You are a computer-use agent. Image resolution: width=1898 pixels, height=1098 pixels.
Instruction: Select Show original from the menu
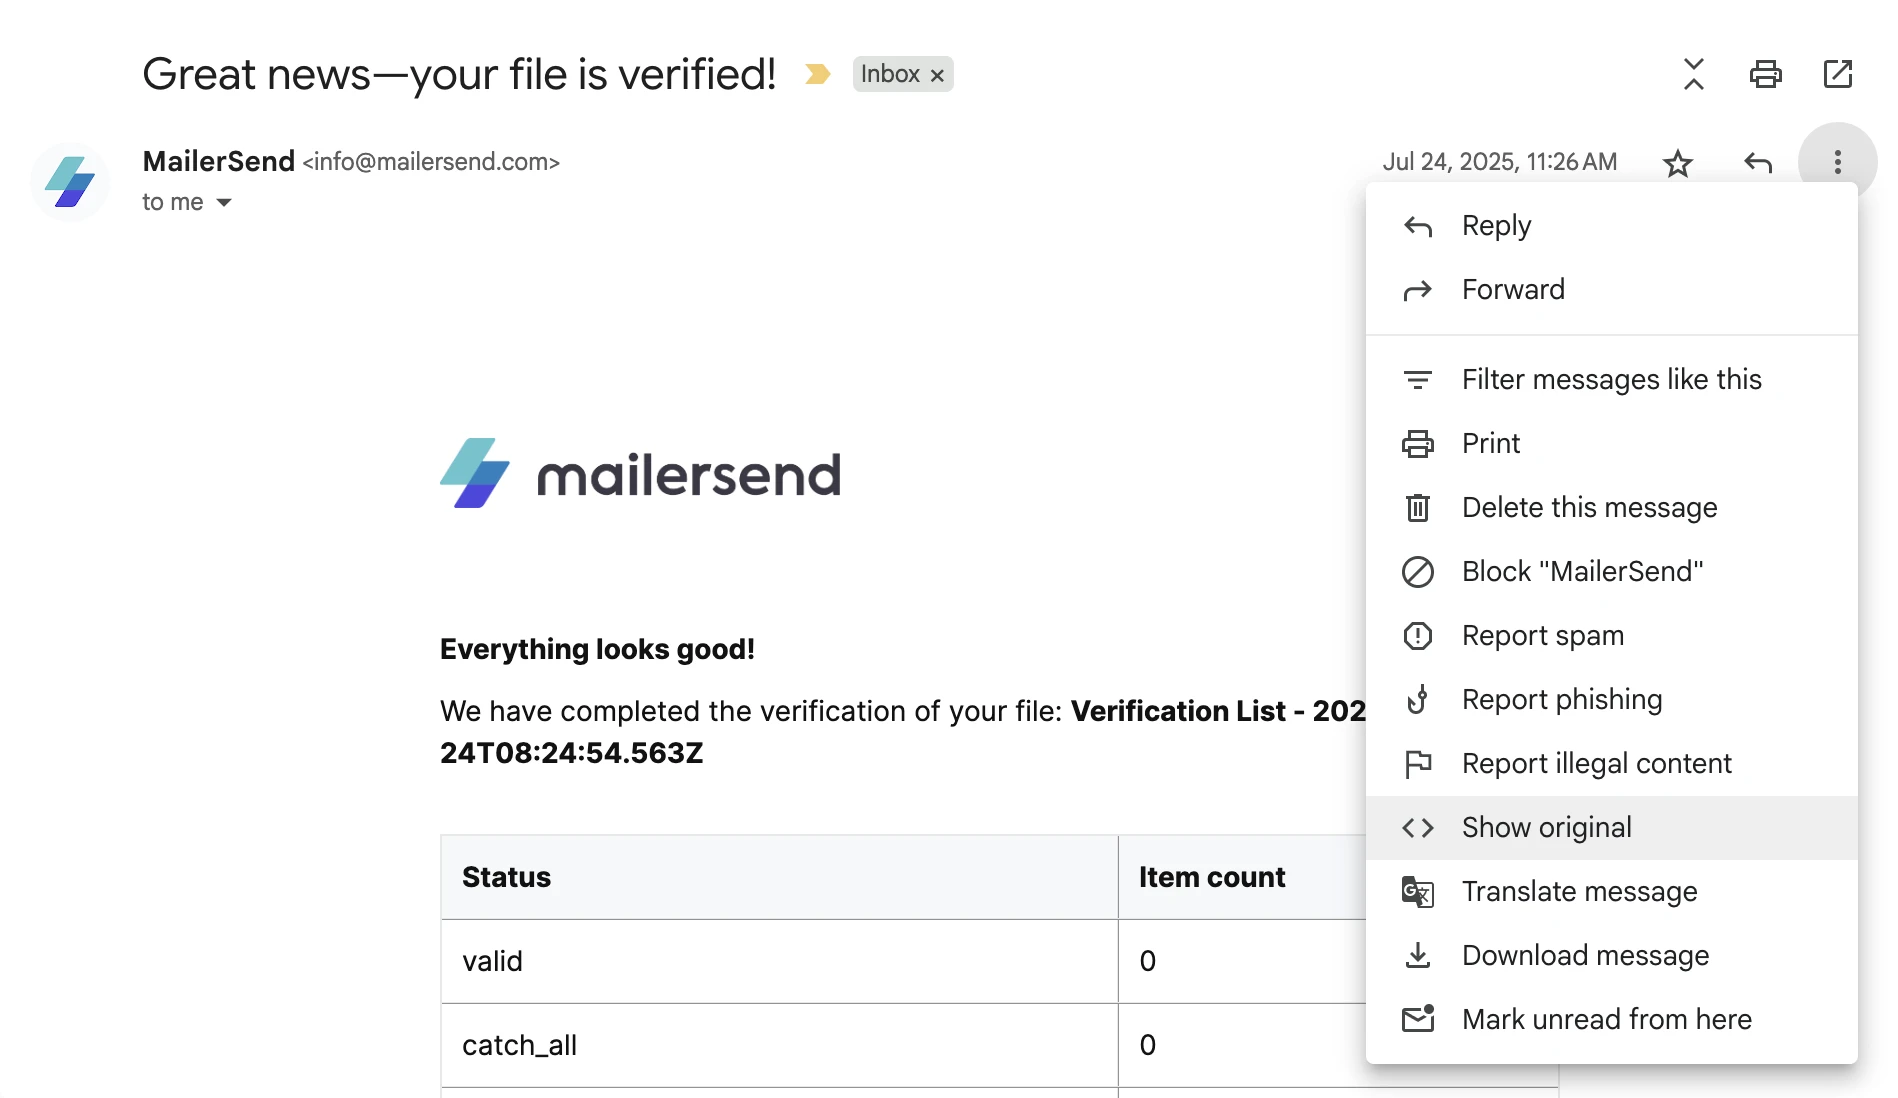click(1546, 828)
